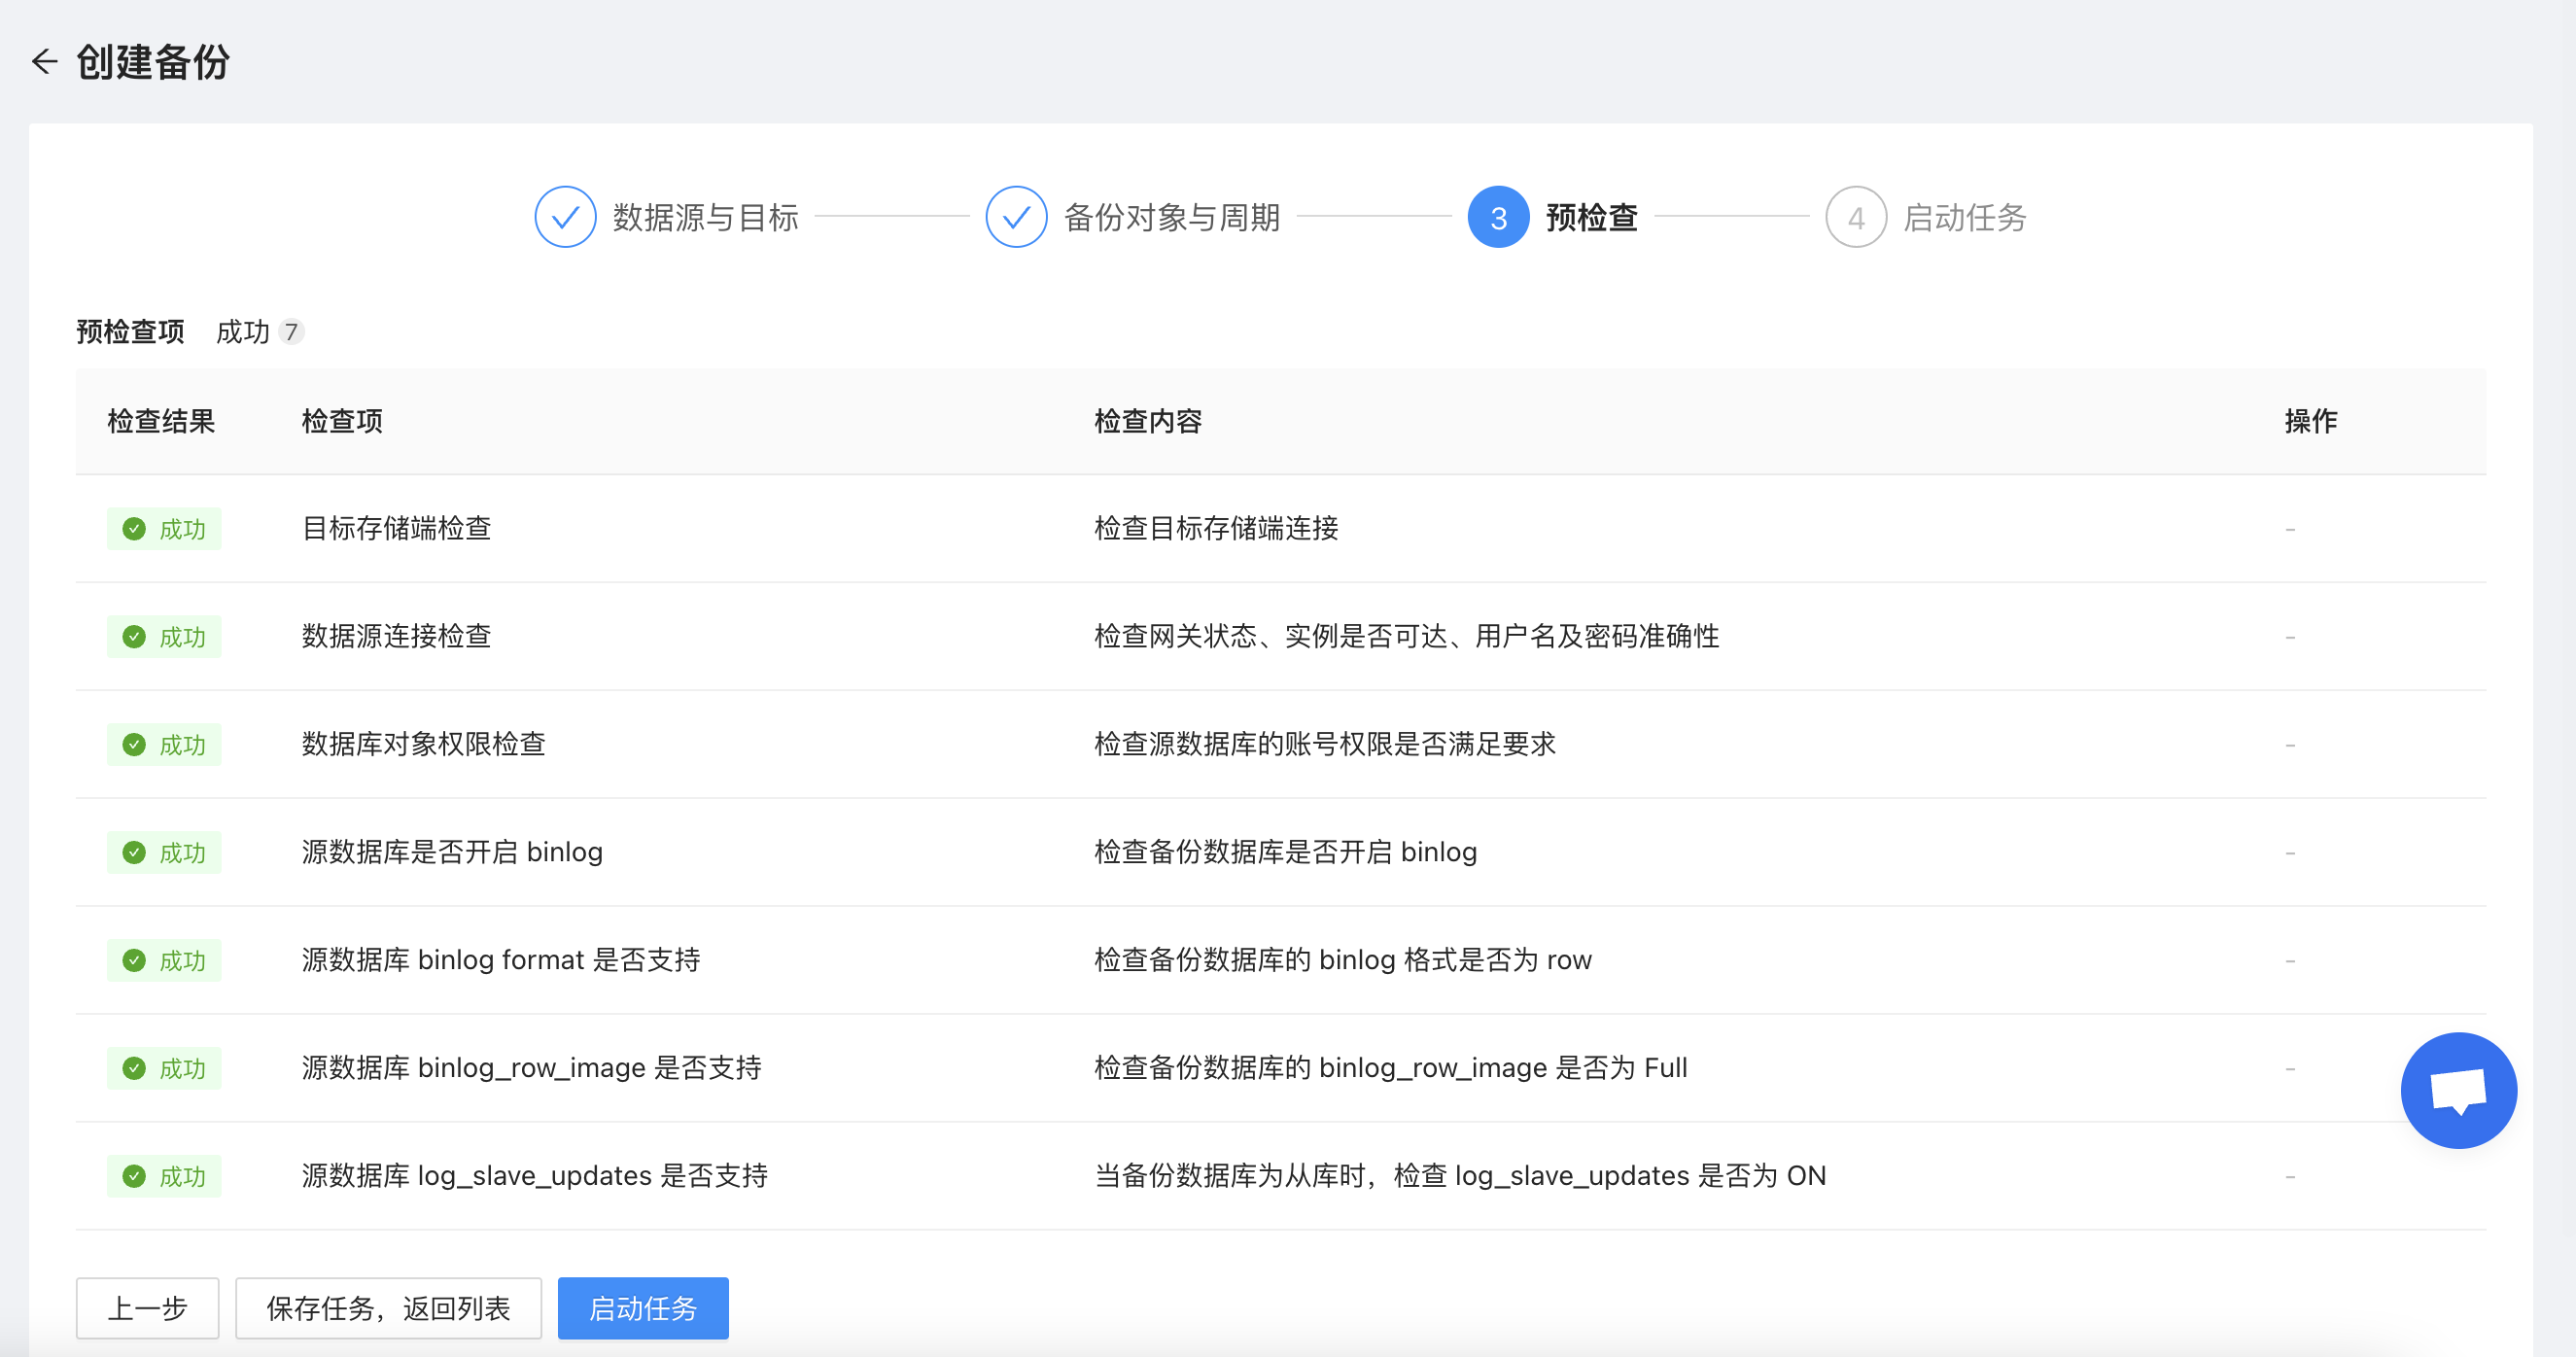The width and height of the screenshot is (2576, 1357).
Task: Click the 成功 badge in binlog_row_image row
Action: [x=165, y=1068]
